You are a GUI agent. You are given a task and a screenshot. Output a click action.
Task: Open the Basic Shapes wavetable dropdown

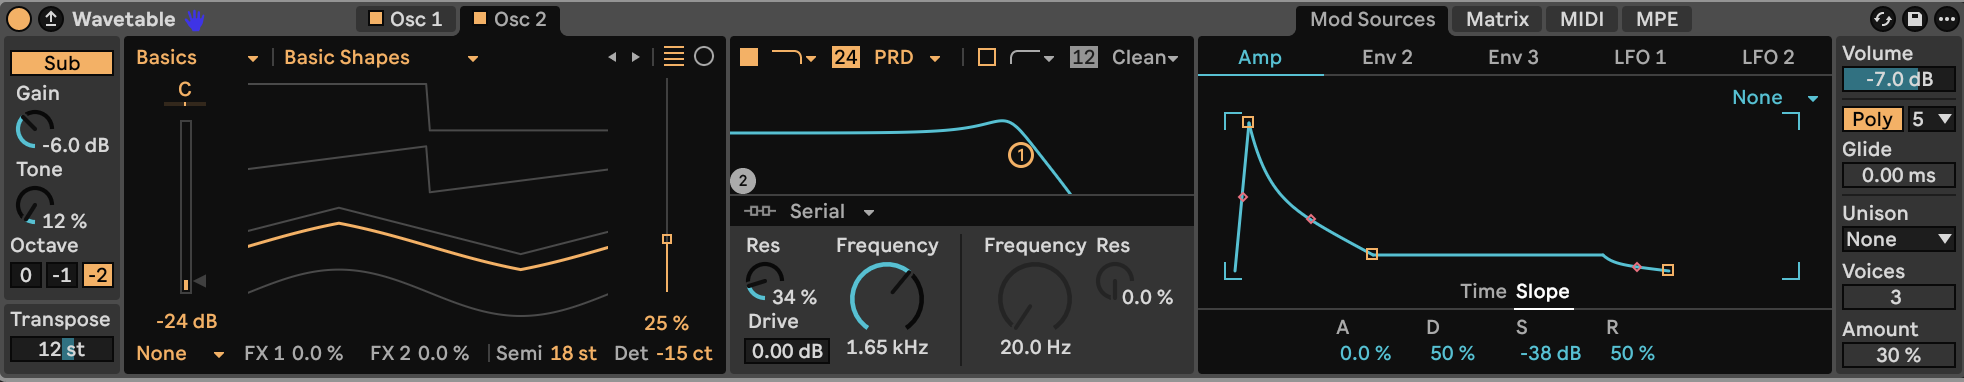tap(381, 58)
